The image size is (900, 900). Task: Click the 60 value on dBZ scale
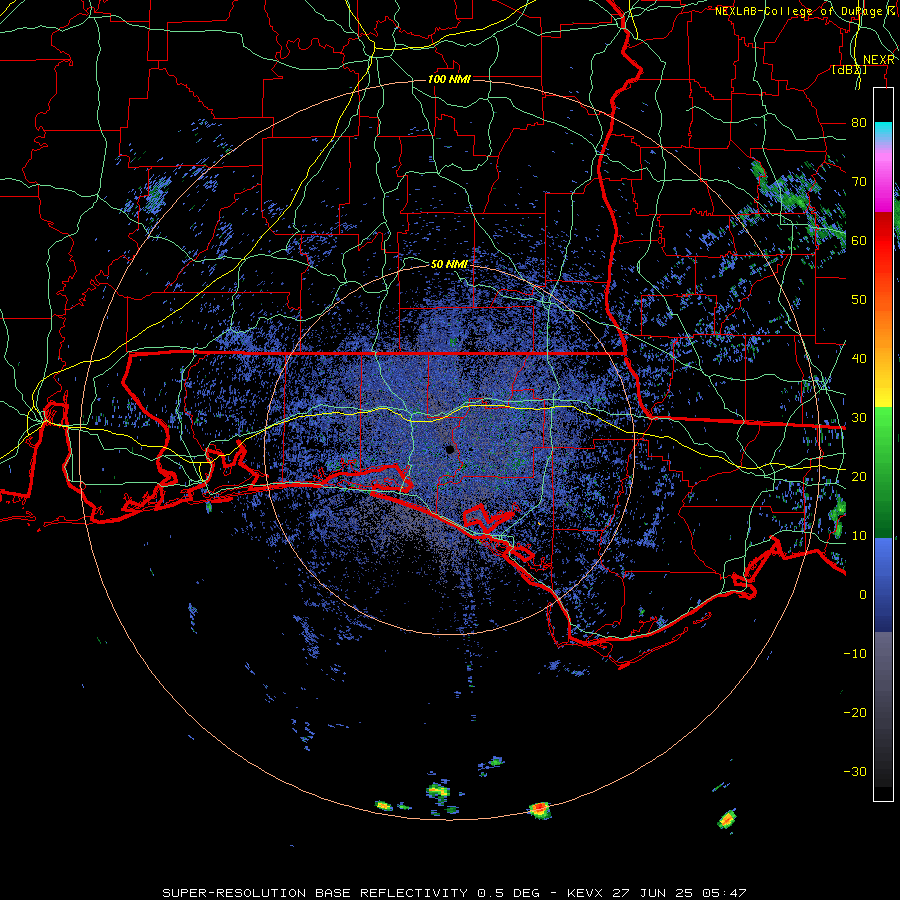[859, 240]
